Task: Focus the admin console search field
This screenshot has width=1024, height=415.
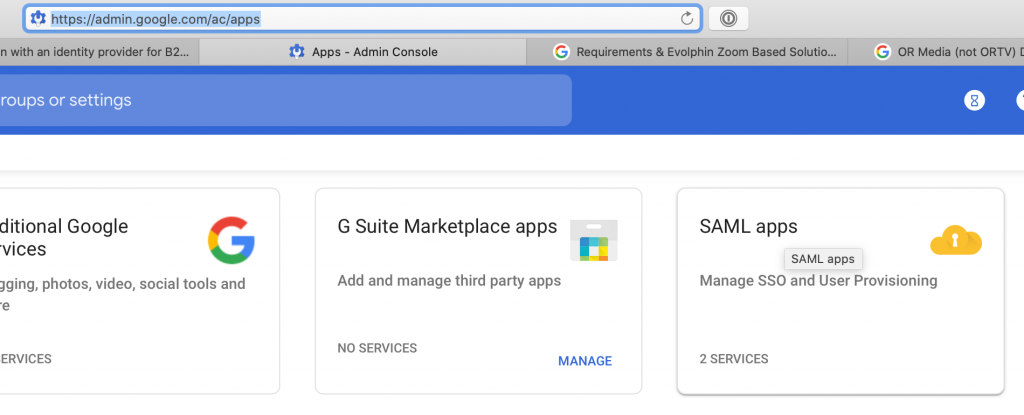Action: (285, 100)
